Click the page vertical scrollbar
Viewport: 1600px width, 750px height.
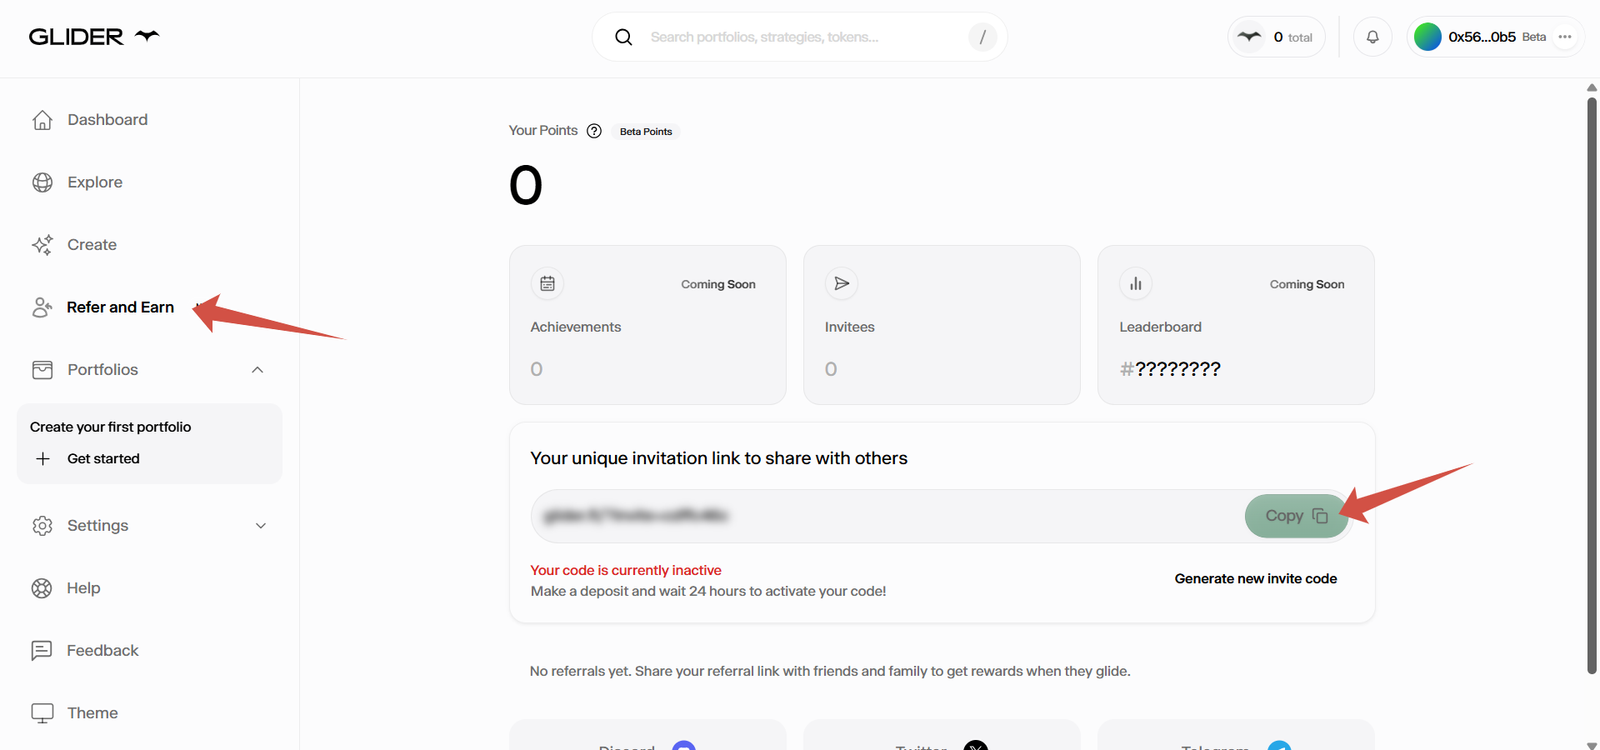tap(1592, 380)
